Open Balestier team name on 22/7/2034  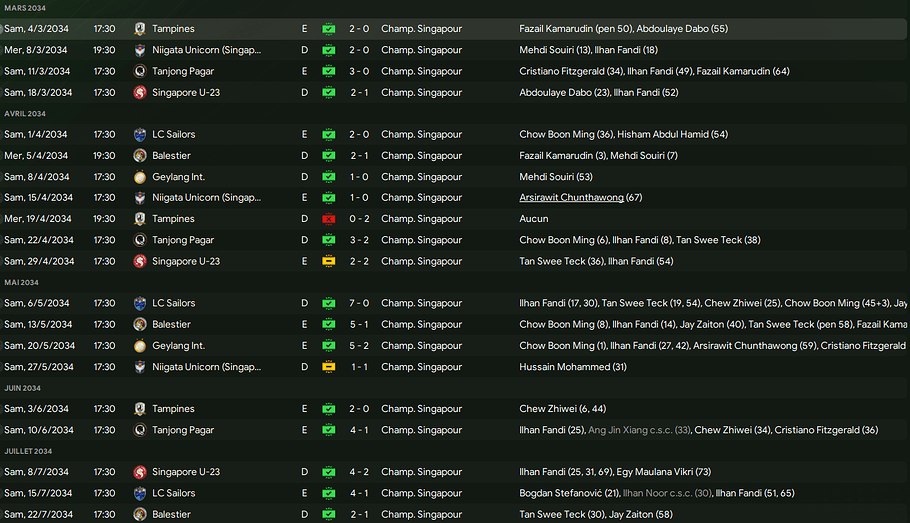tap(171, 514)
